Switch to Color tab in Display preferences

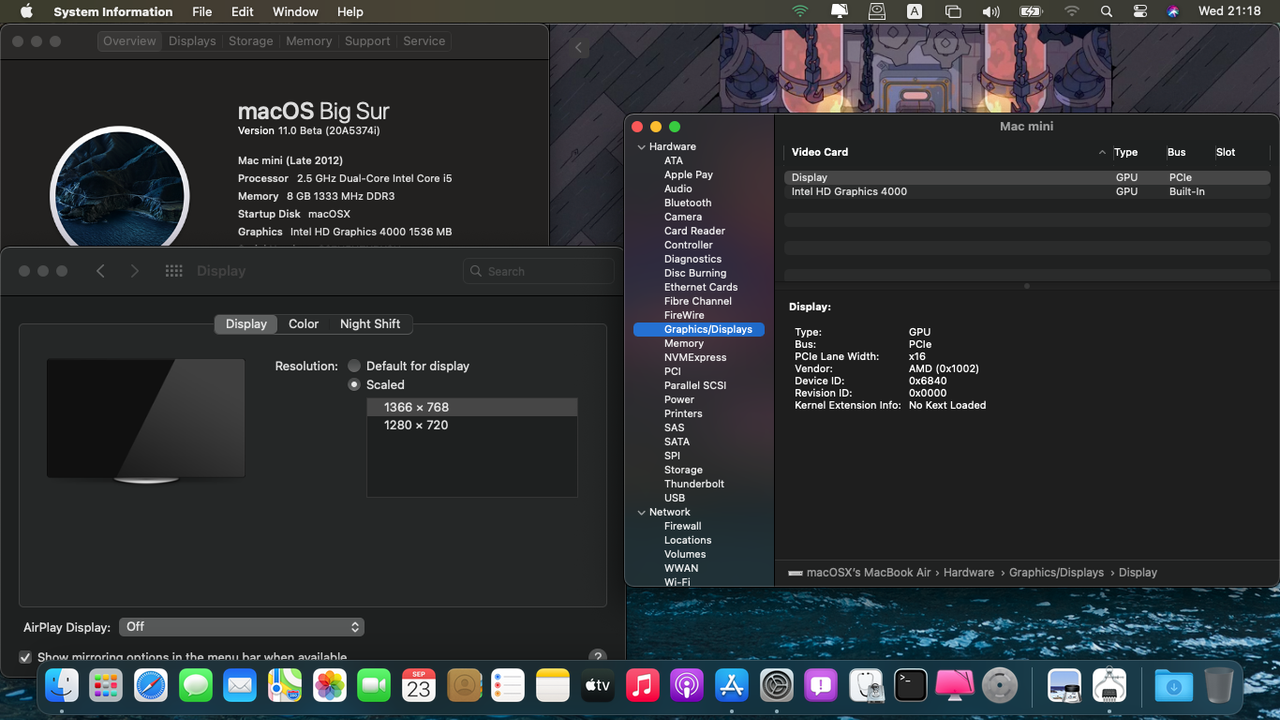tap(303, 324)
